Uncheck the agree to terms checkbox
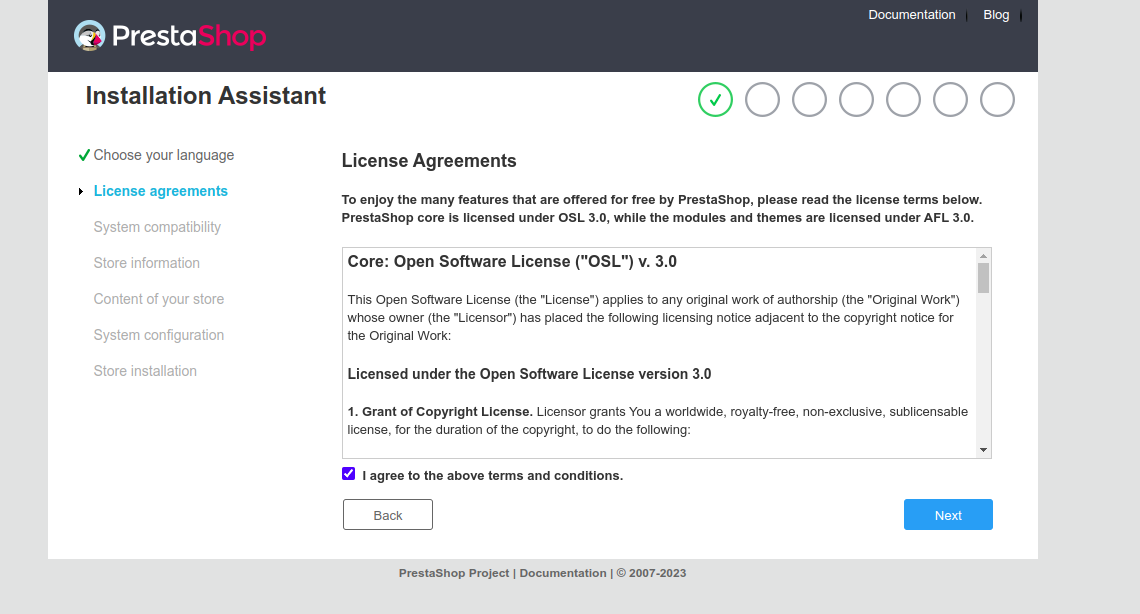 (x=348, y=474)
